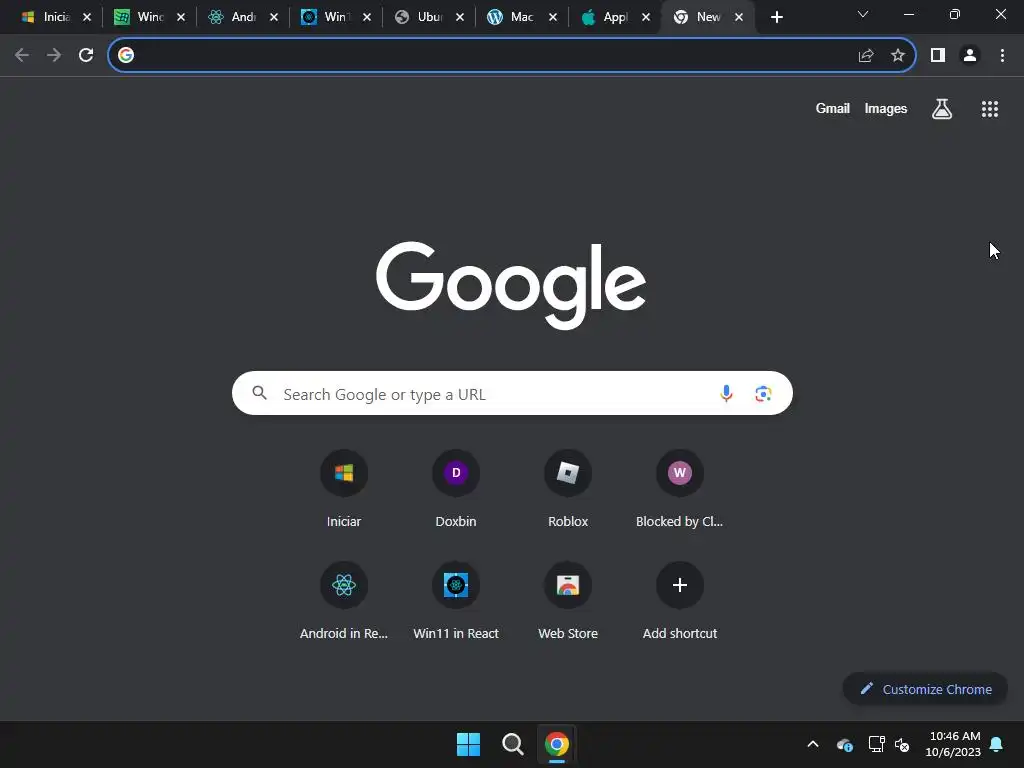Switch to the Win1 tab
The image size is (1024, 768).
pos(325,17)
